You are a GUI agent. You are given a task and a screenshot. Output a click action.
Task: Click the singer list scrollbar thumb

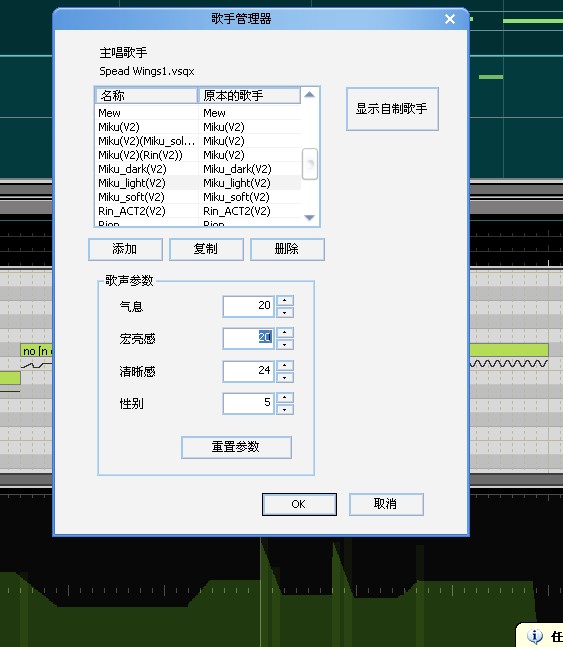310,164
